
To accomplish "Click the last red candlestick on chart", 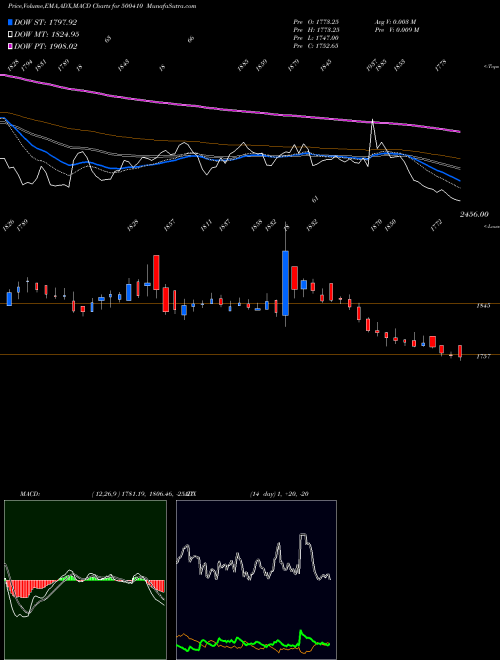I will click(x=460, y=351).
